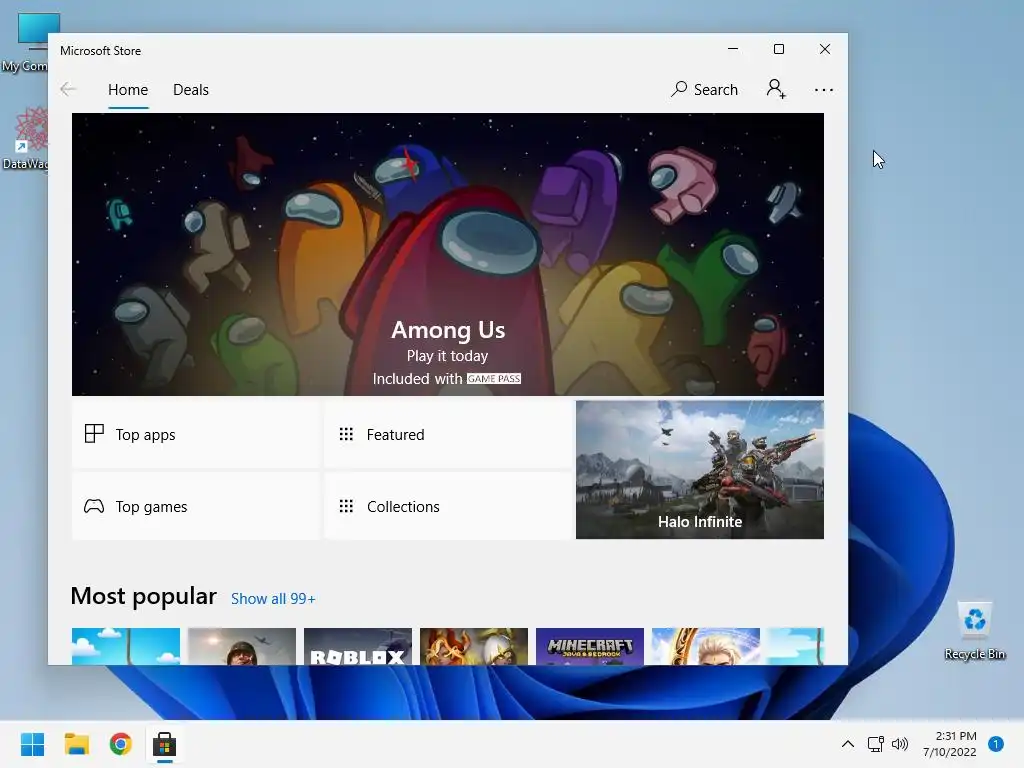This screenshot has width=1024, height=768.
Task: Click the dots icon beside Featured
Action: [346, 434]
